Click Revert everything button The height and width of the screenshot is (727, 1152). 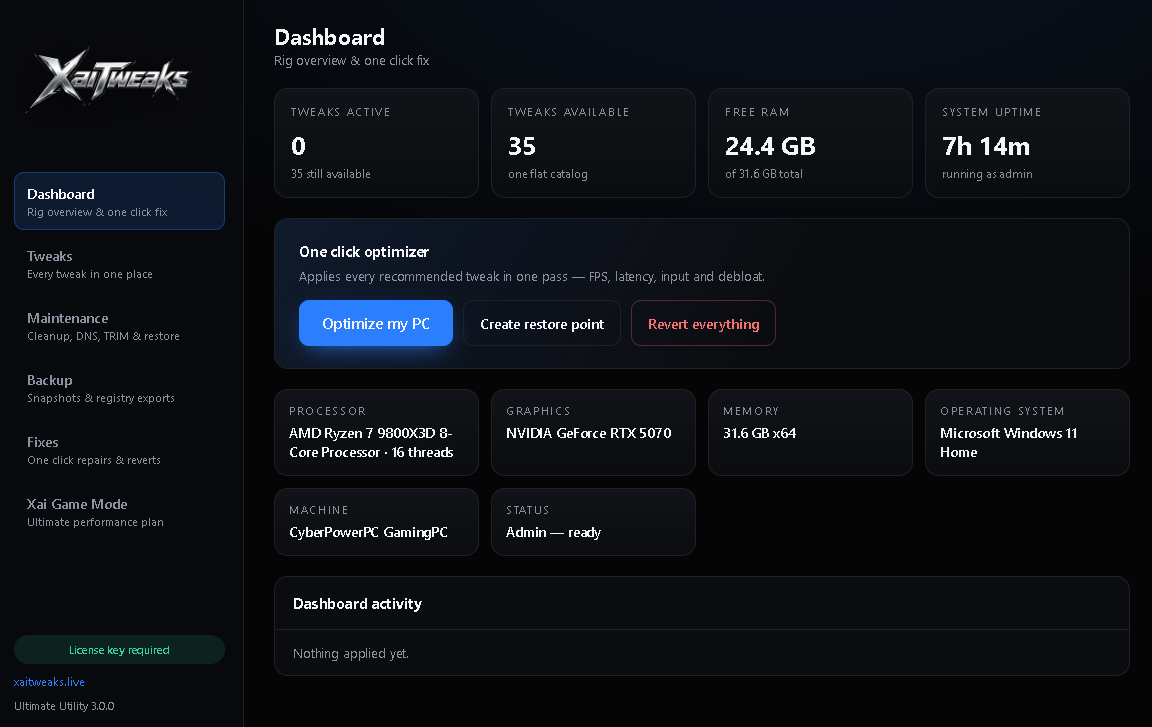703,323
